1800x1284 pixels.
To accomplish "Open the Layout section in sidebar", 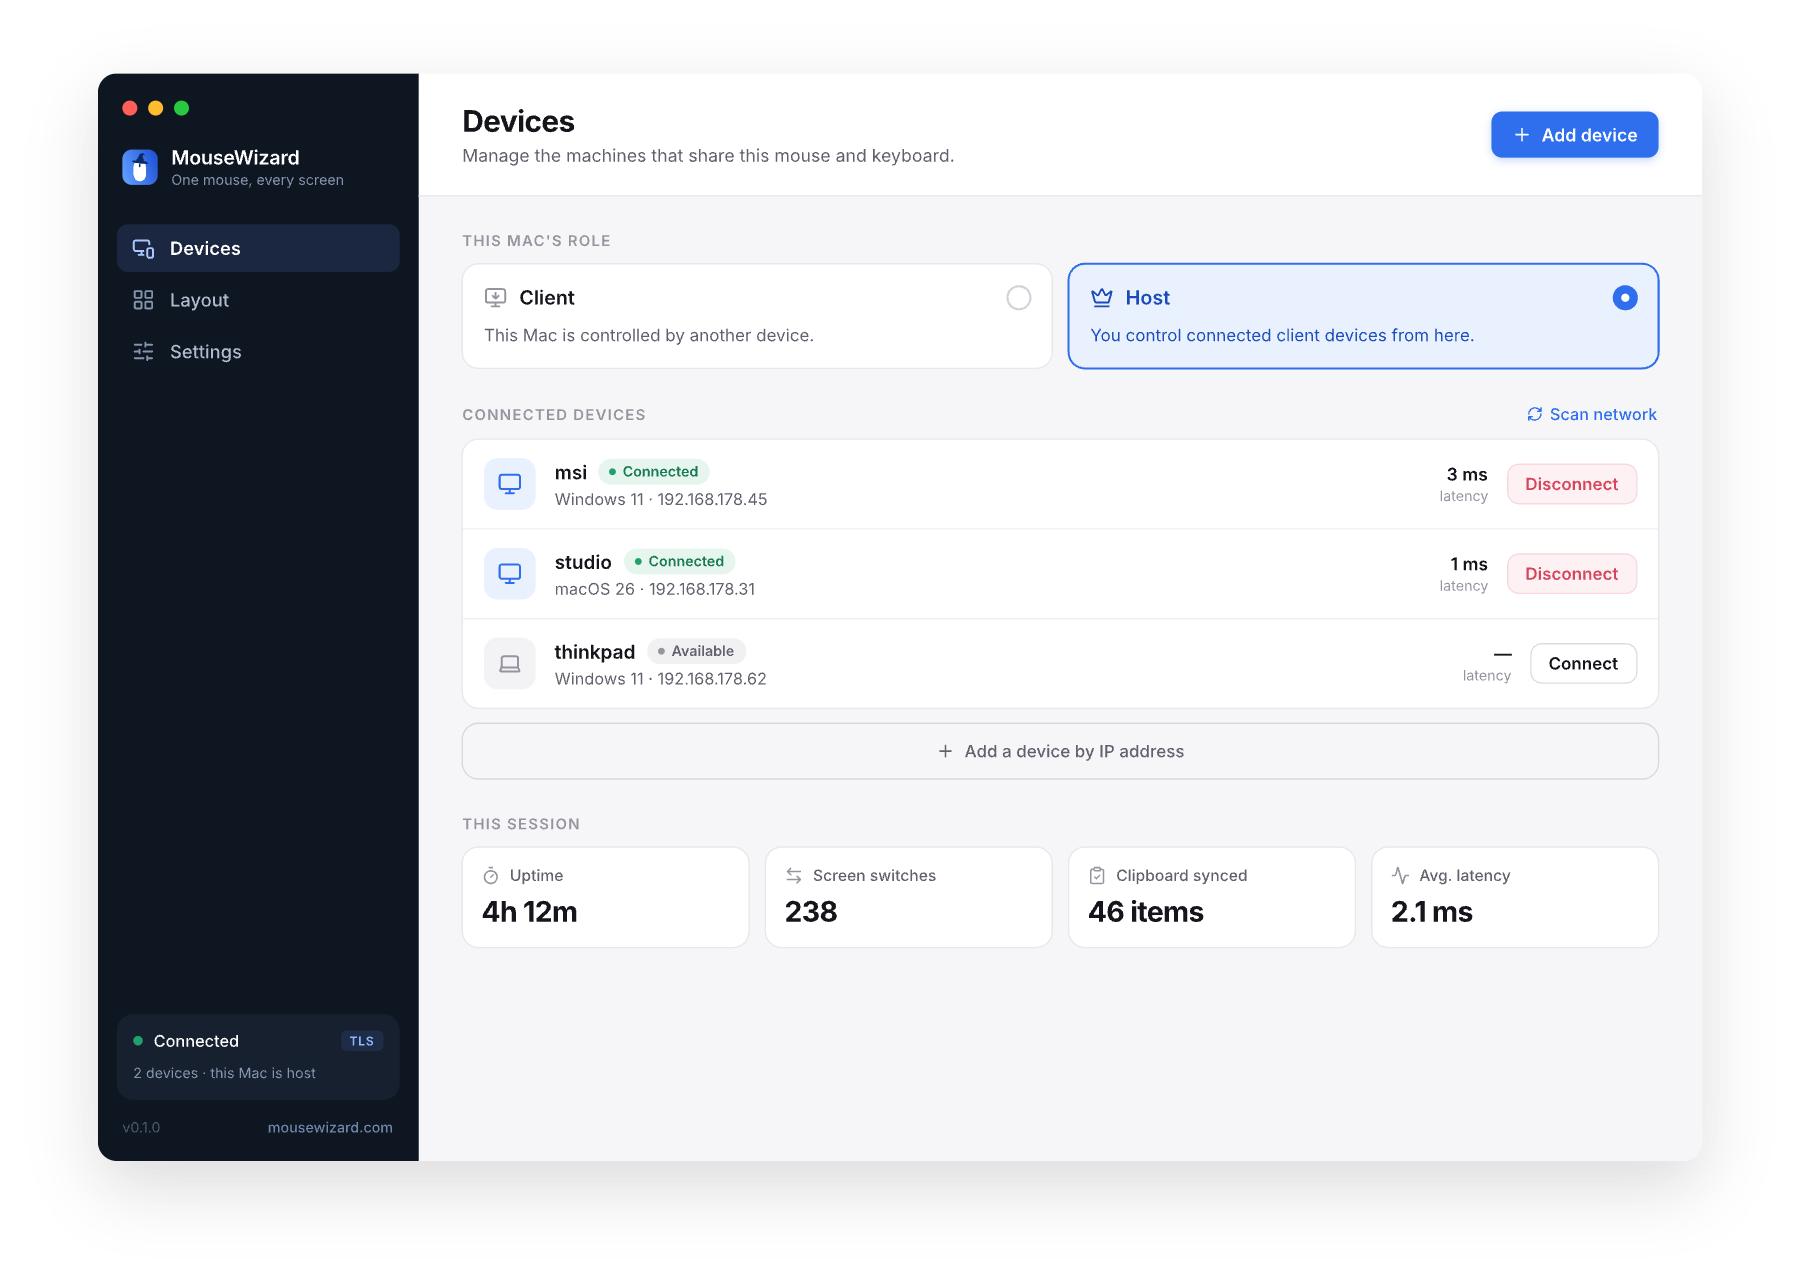I will point(258,300).
